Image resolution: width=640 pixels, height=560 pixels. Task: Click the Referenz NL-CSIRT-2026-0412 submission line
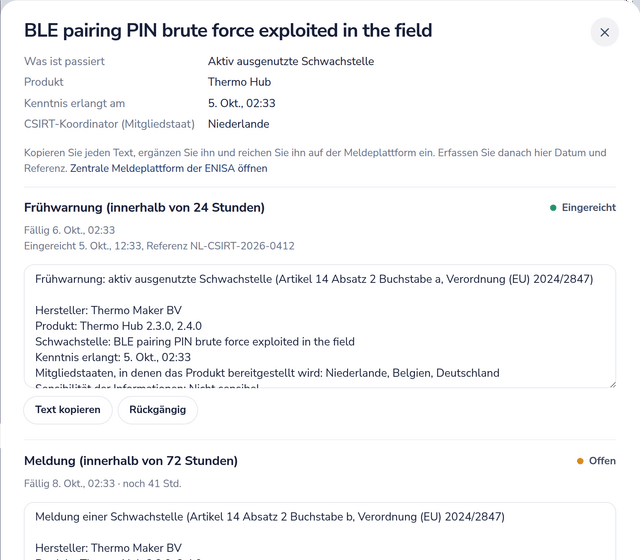pos(159,246)
